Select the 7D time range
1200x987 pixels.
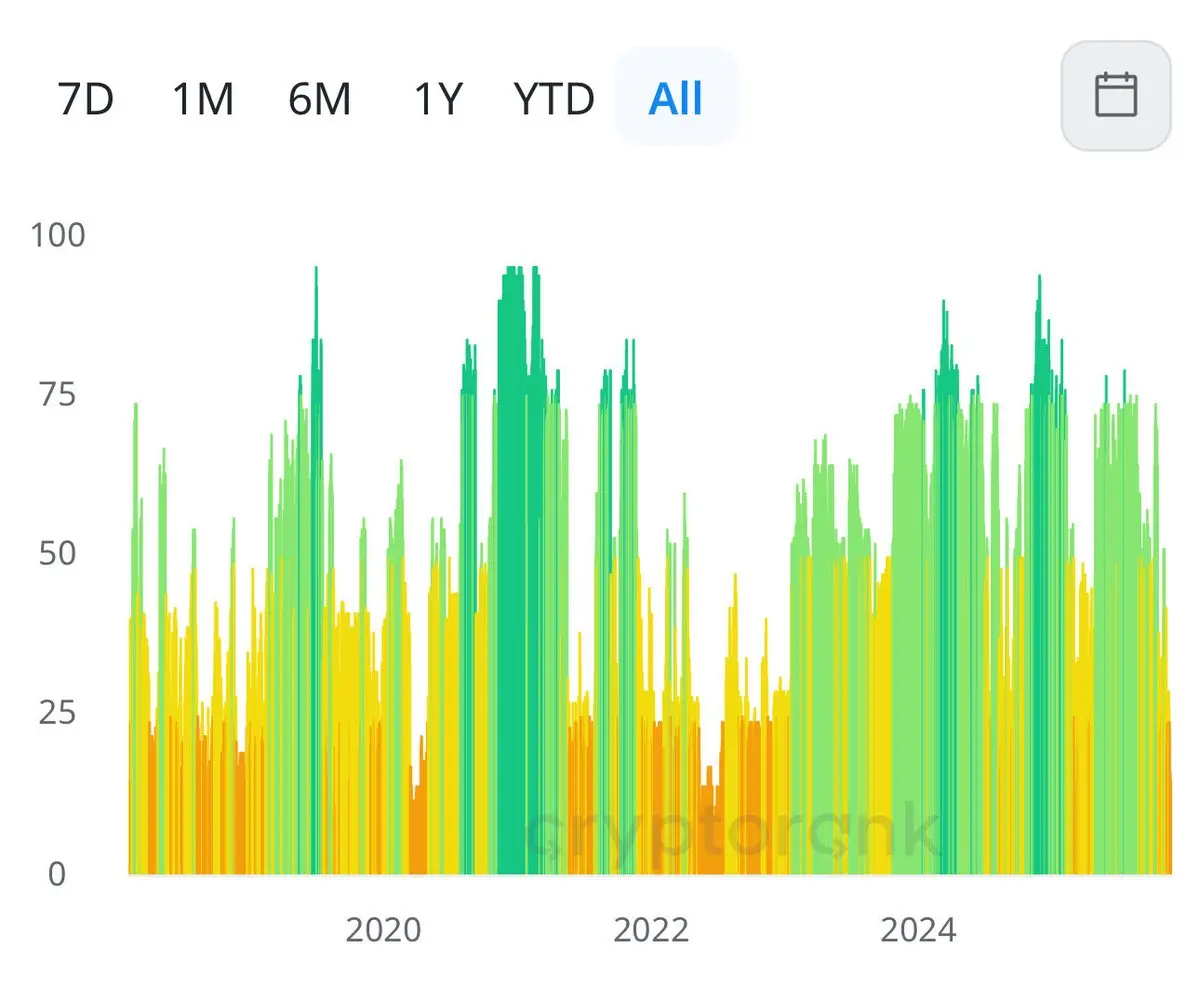click(x=86, y=99)
